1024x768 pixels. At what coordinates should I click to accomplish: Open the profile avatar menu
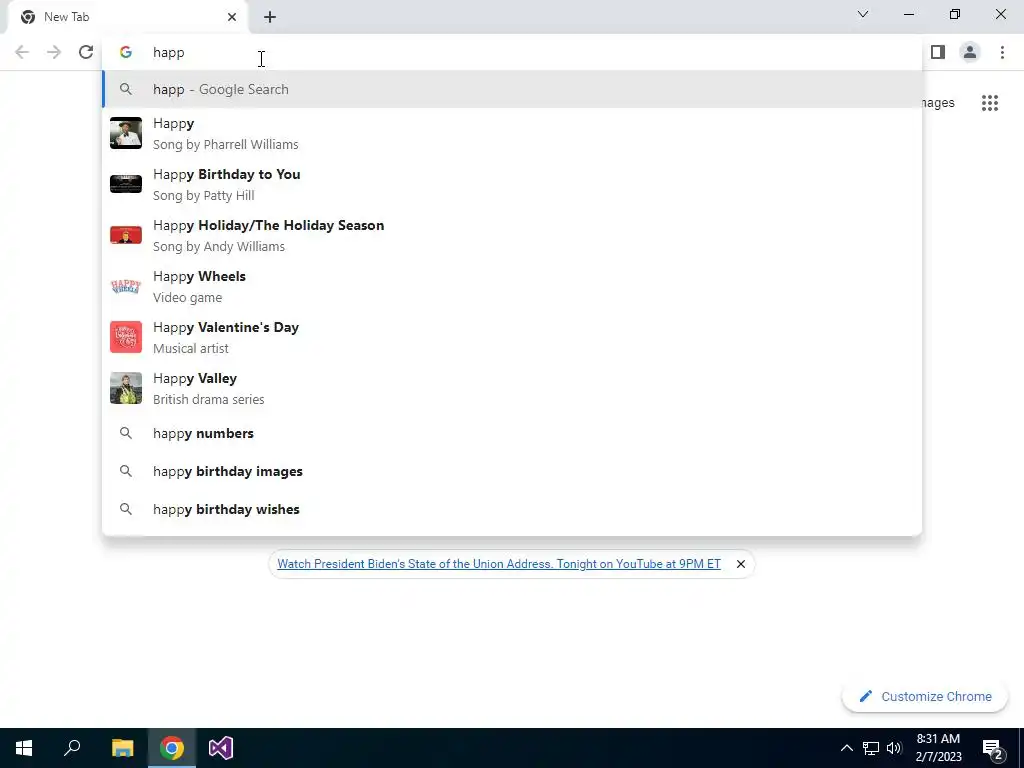(970, 52)
